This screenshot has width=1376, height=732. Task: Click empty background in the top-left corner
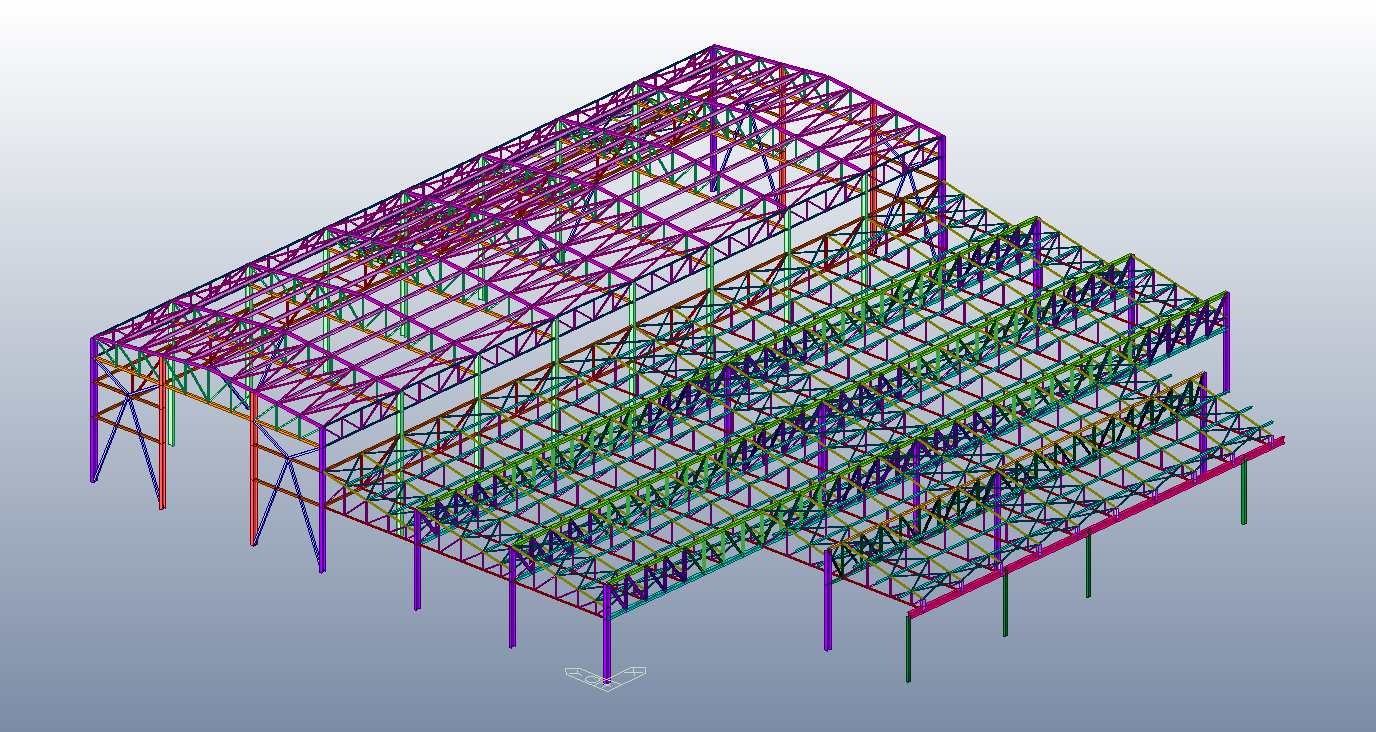tap(40, 30)
